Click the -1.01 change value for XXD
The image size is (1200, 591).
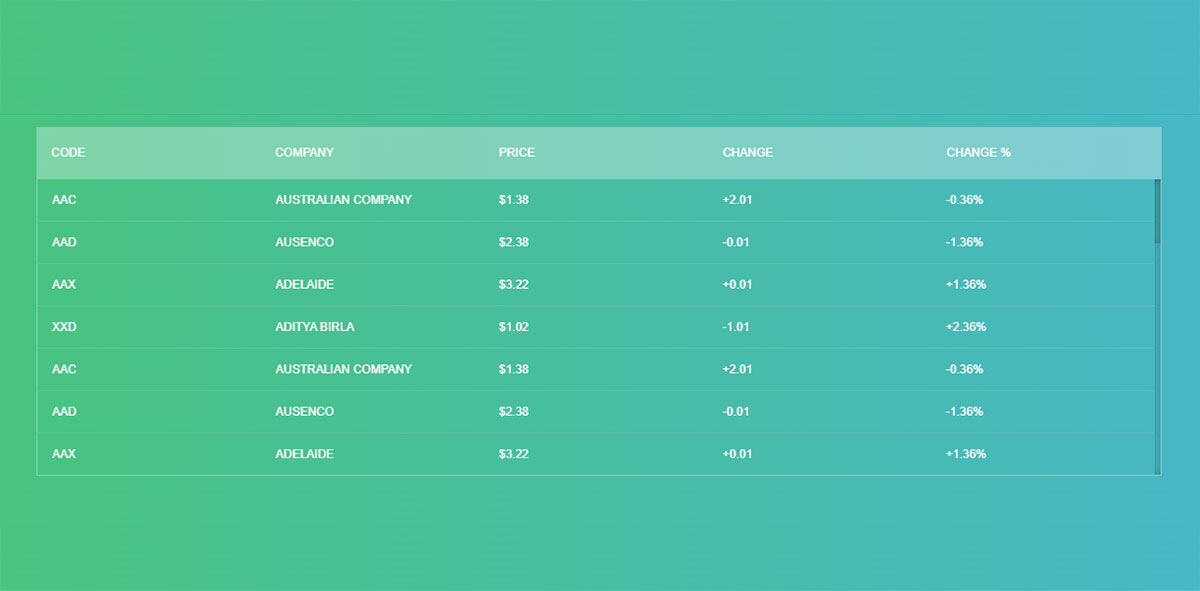point(736,326)
